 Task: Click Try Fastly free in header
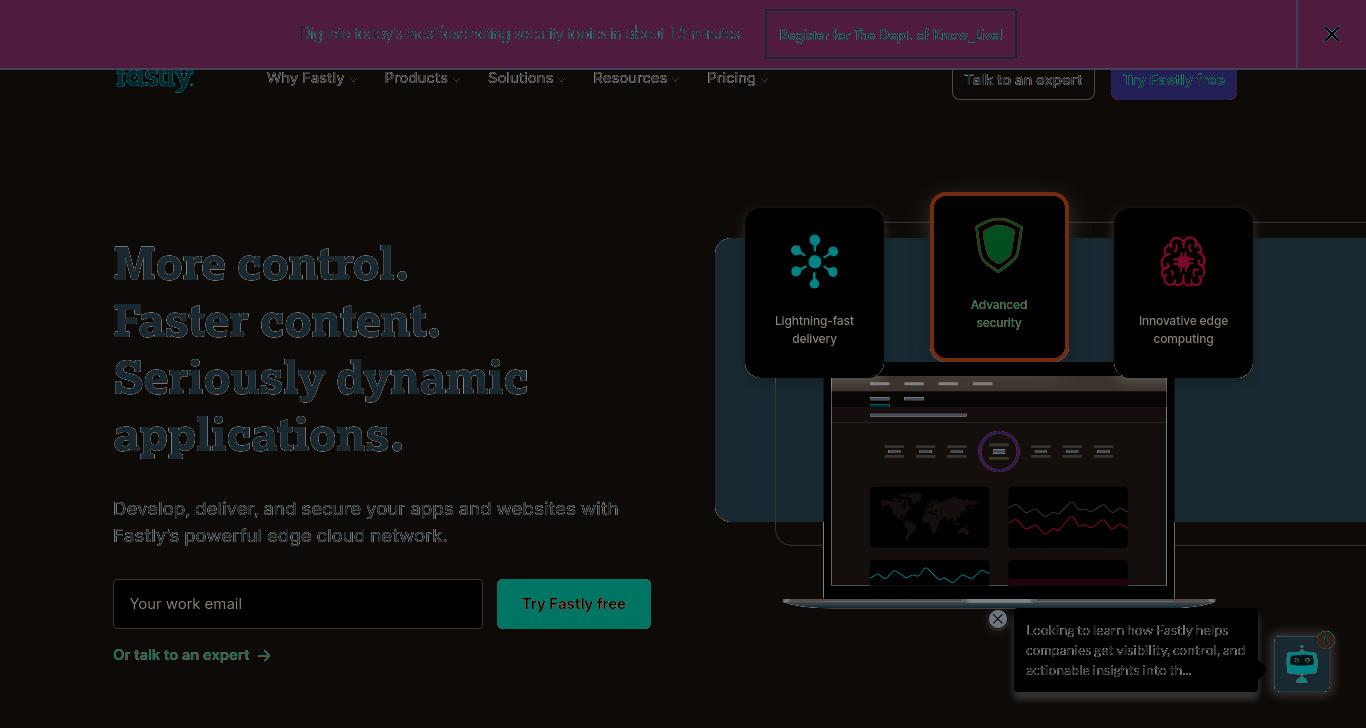1174,80
